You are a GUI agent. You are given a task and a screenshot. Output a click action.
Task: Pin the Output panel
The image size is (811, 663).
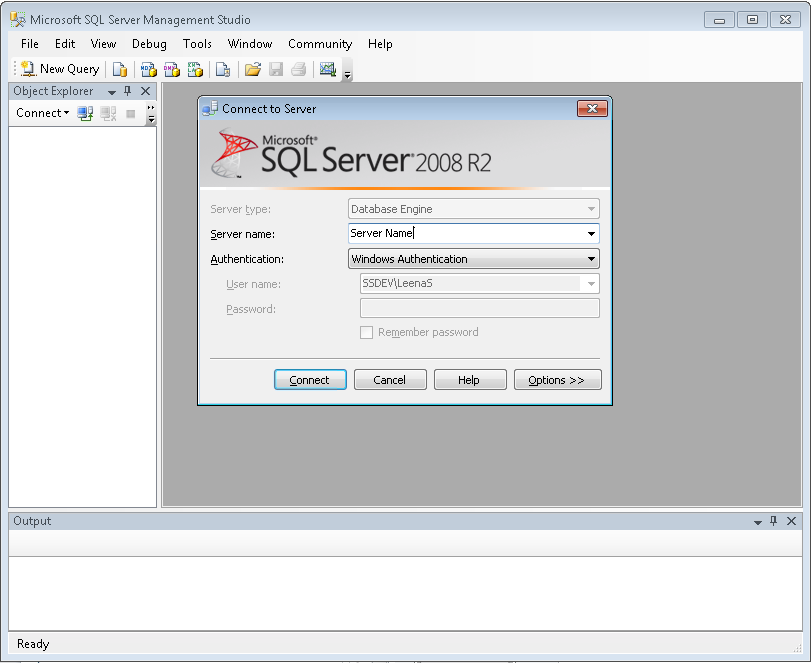(774, 521)
